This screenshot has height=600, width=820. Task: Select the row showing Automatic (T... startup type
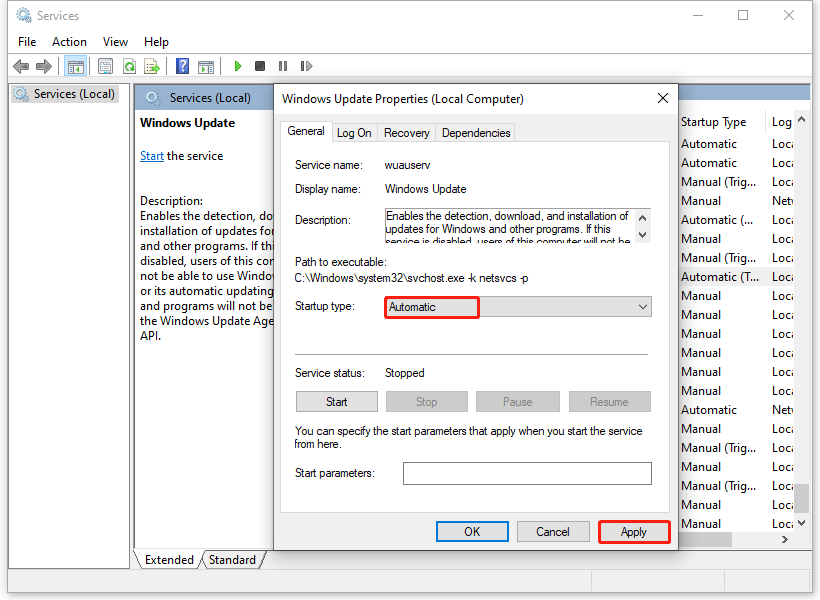(x=736, y=277)
